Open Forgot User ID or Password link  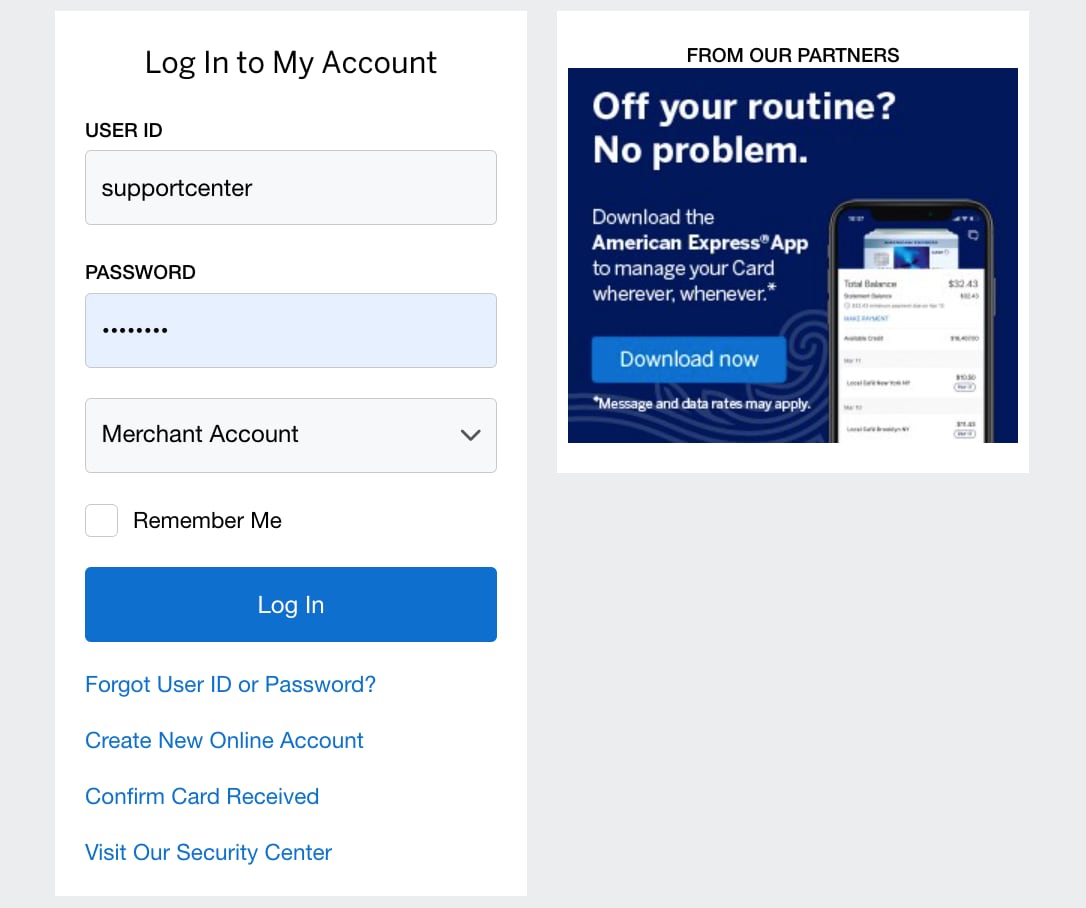pyautogui.click(x=230, y=685)
